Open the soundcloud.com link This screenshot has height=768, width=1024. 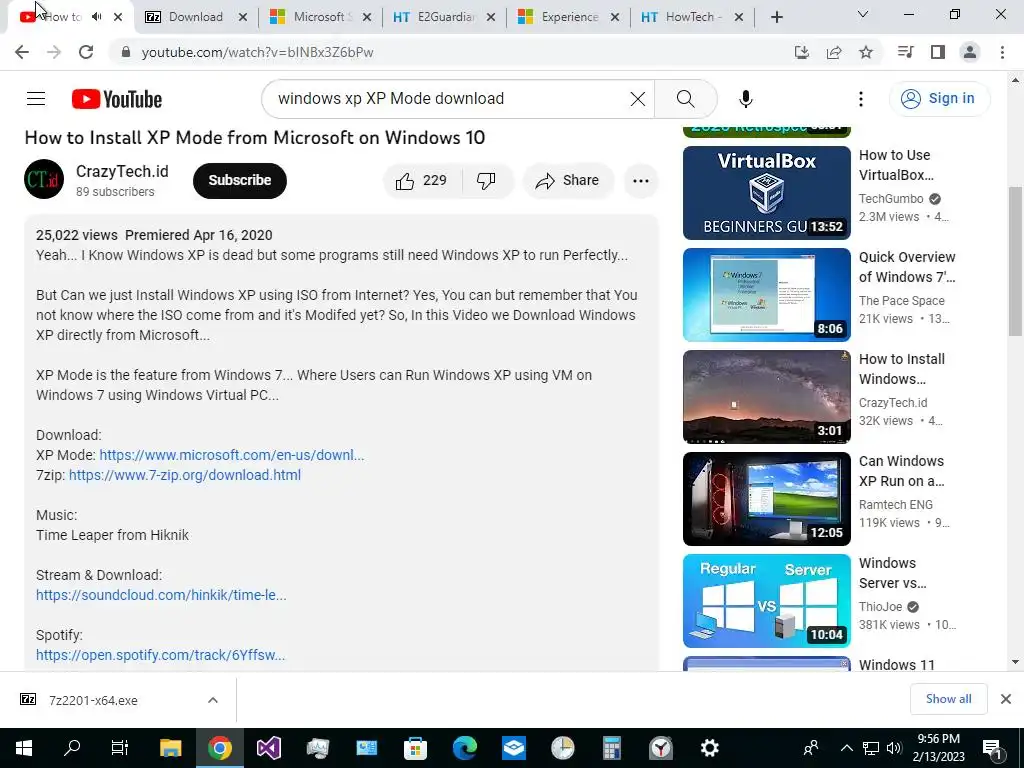161,595
